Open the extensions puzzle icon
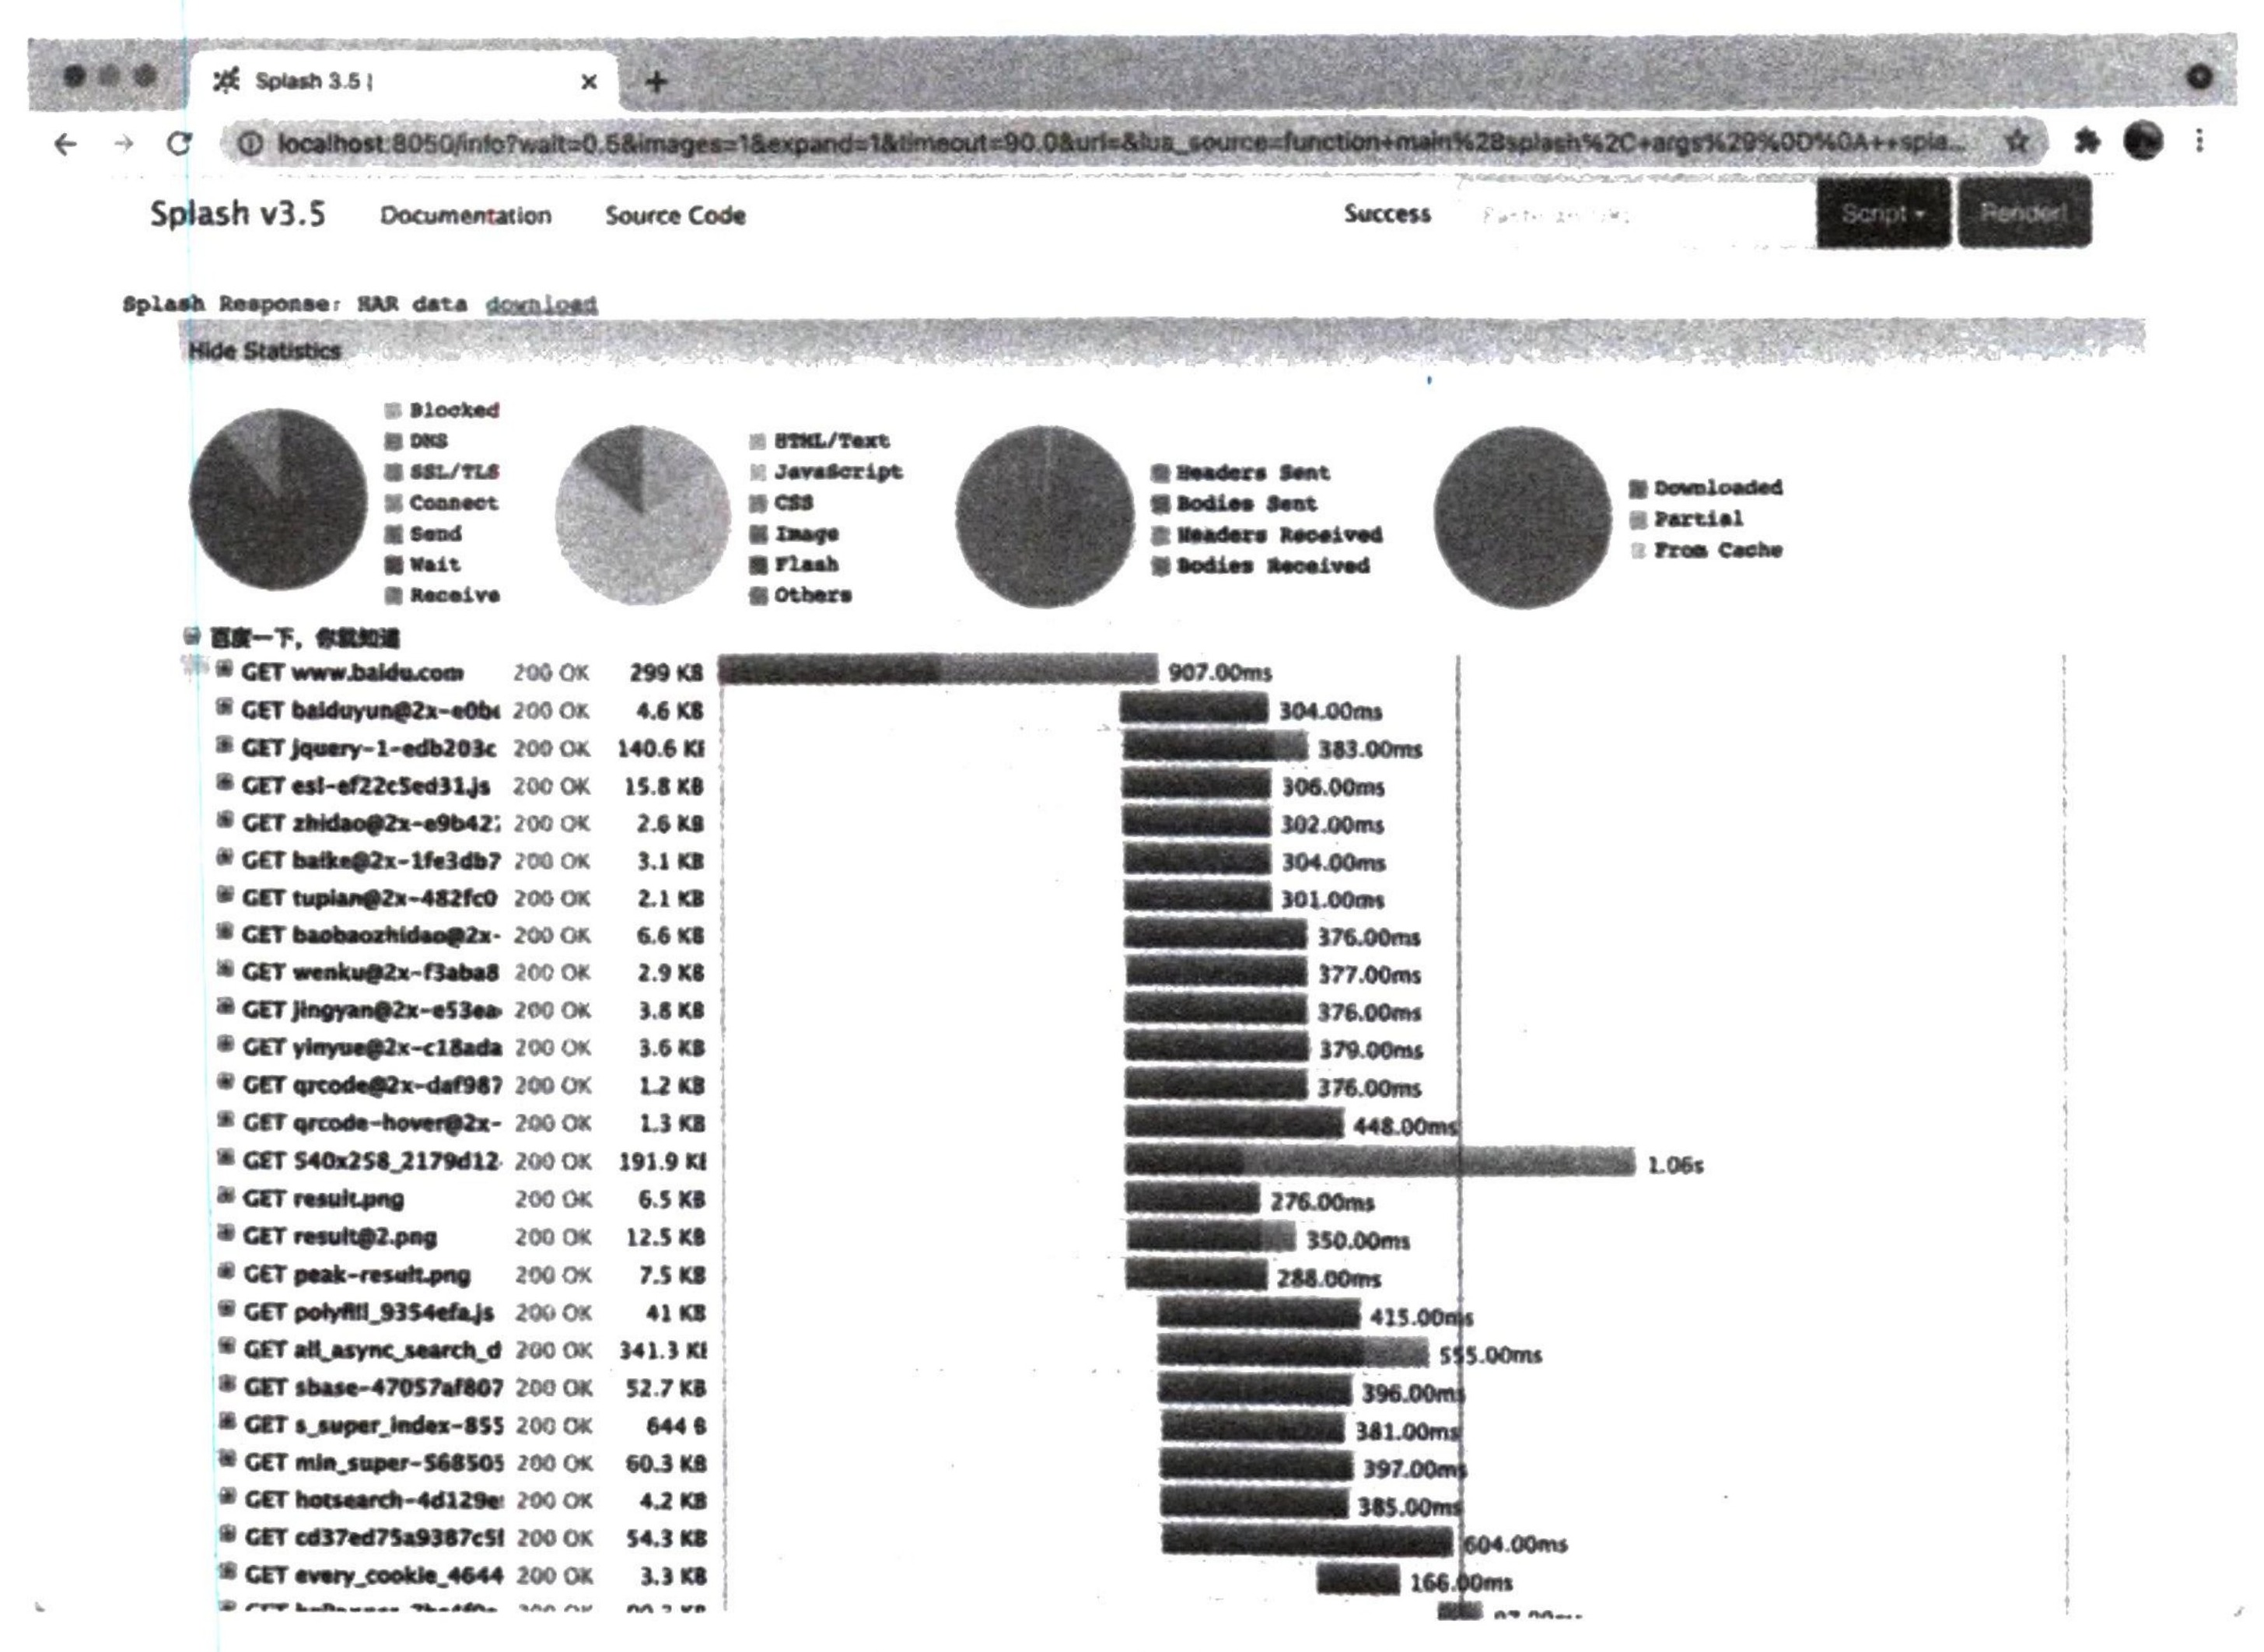 (x=2085, y=141)
